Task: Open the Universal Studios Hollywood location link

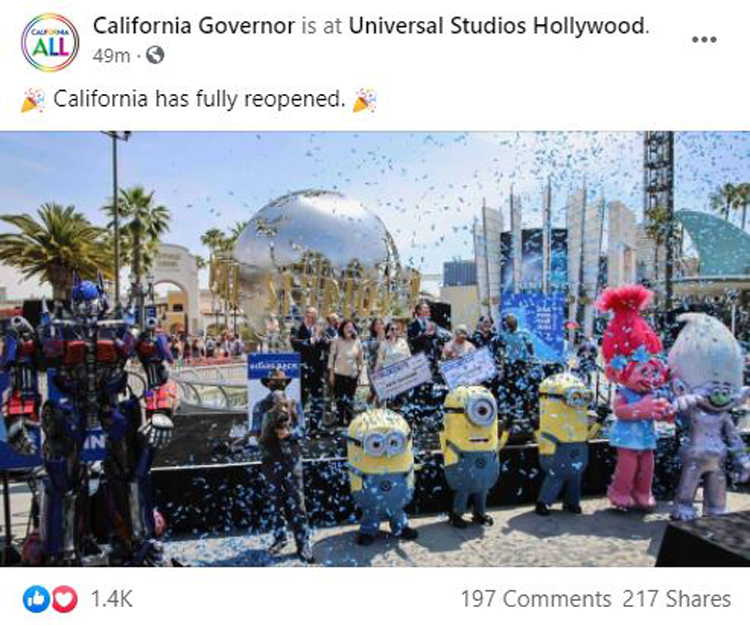Action: [497, 26]
